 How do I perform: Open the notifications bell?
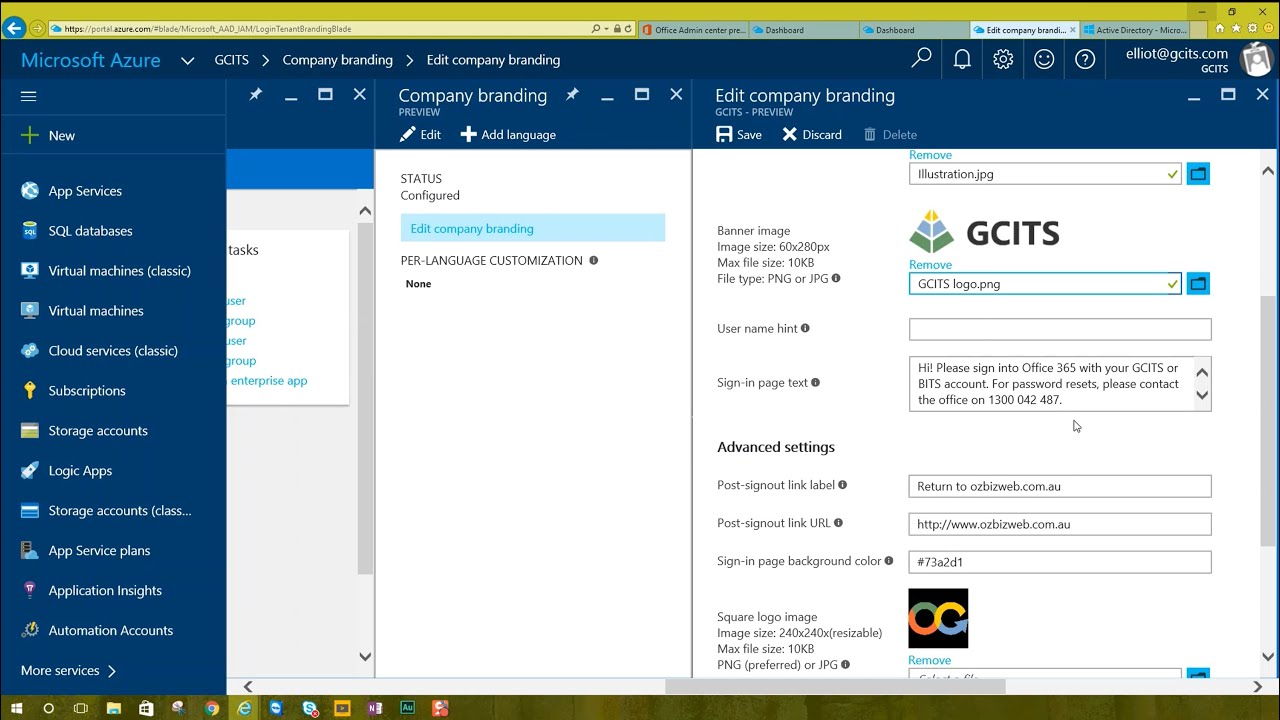tap(962, 59)
